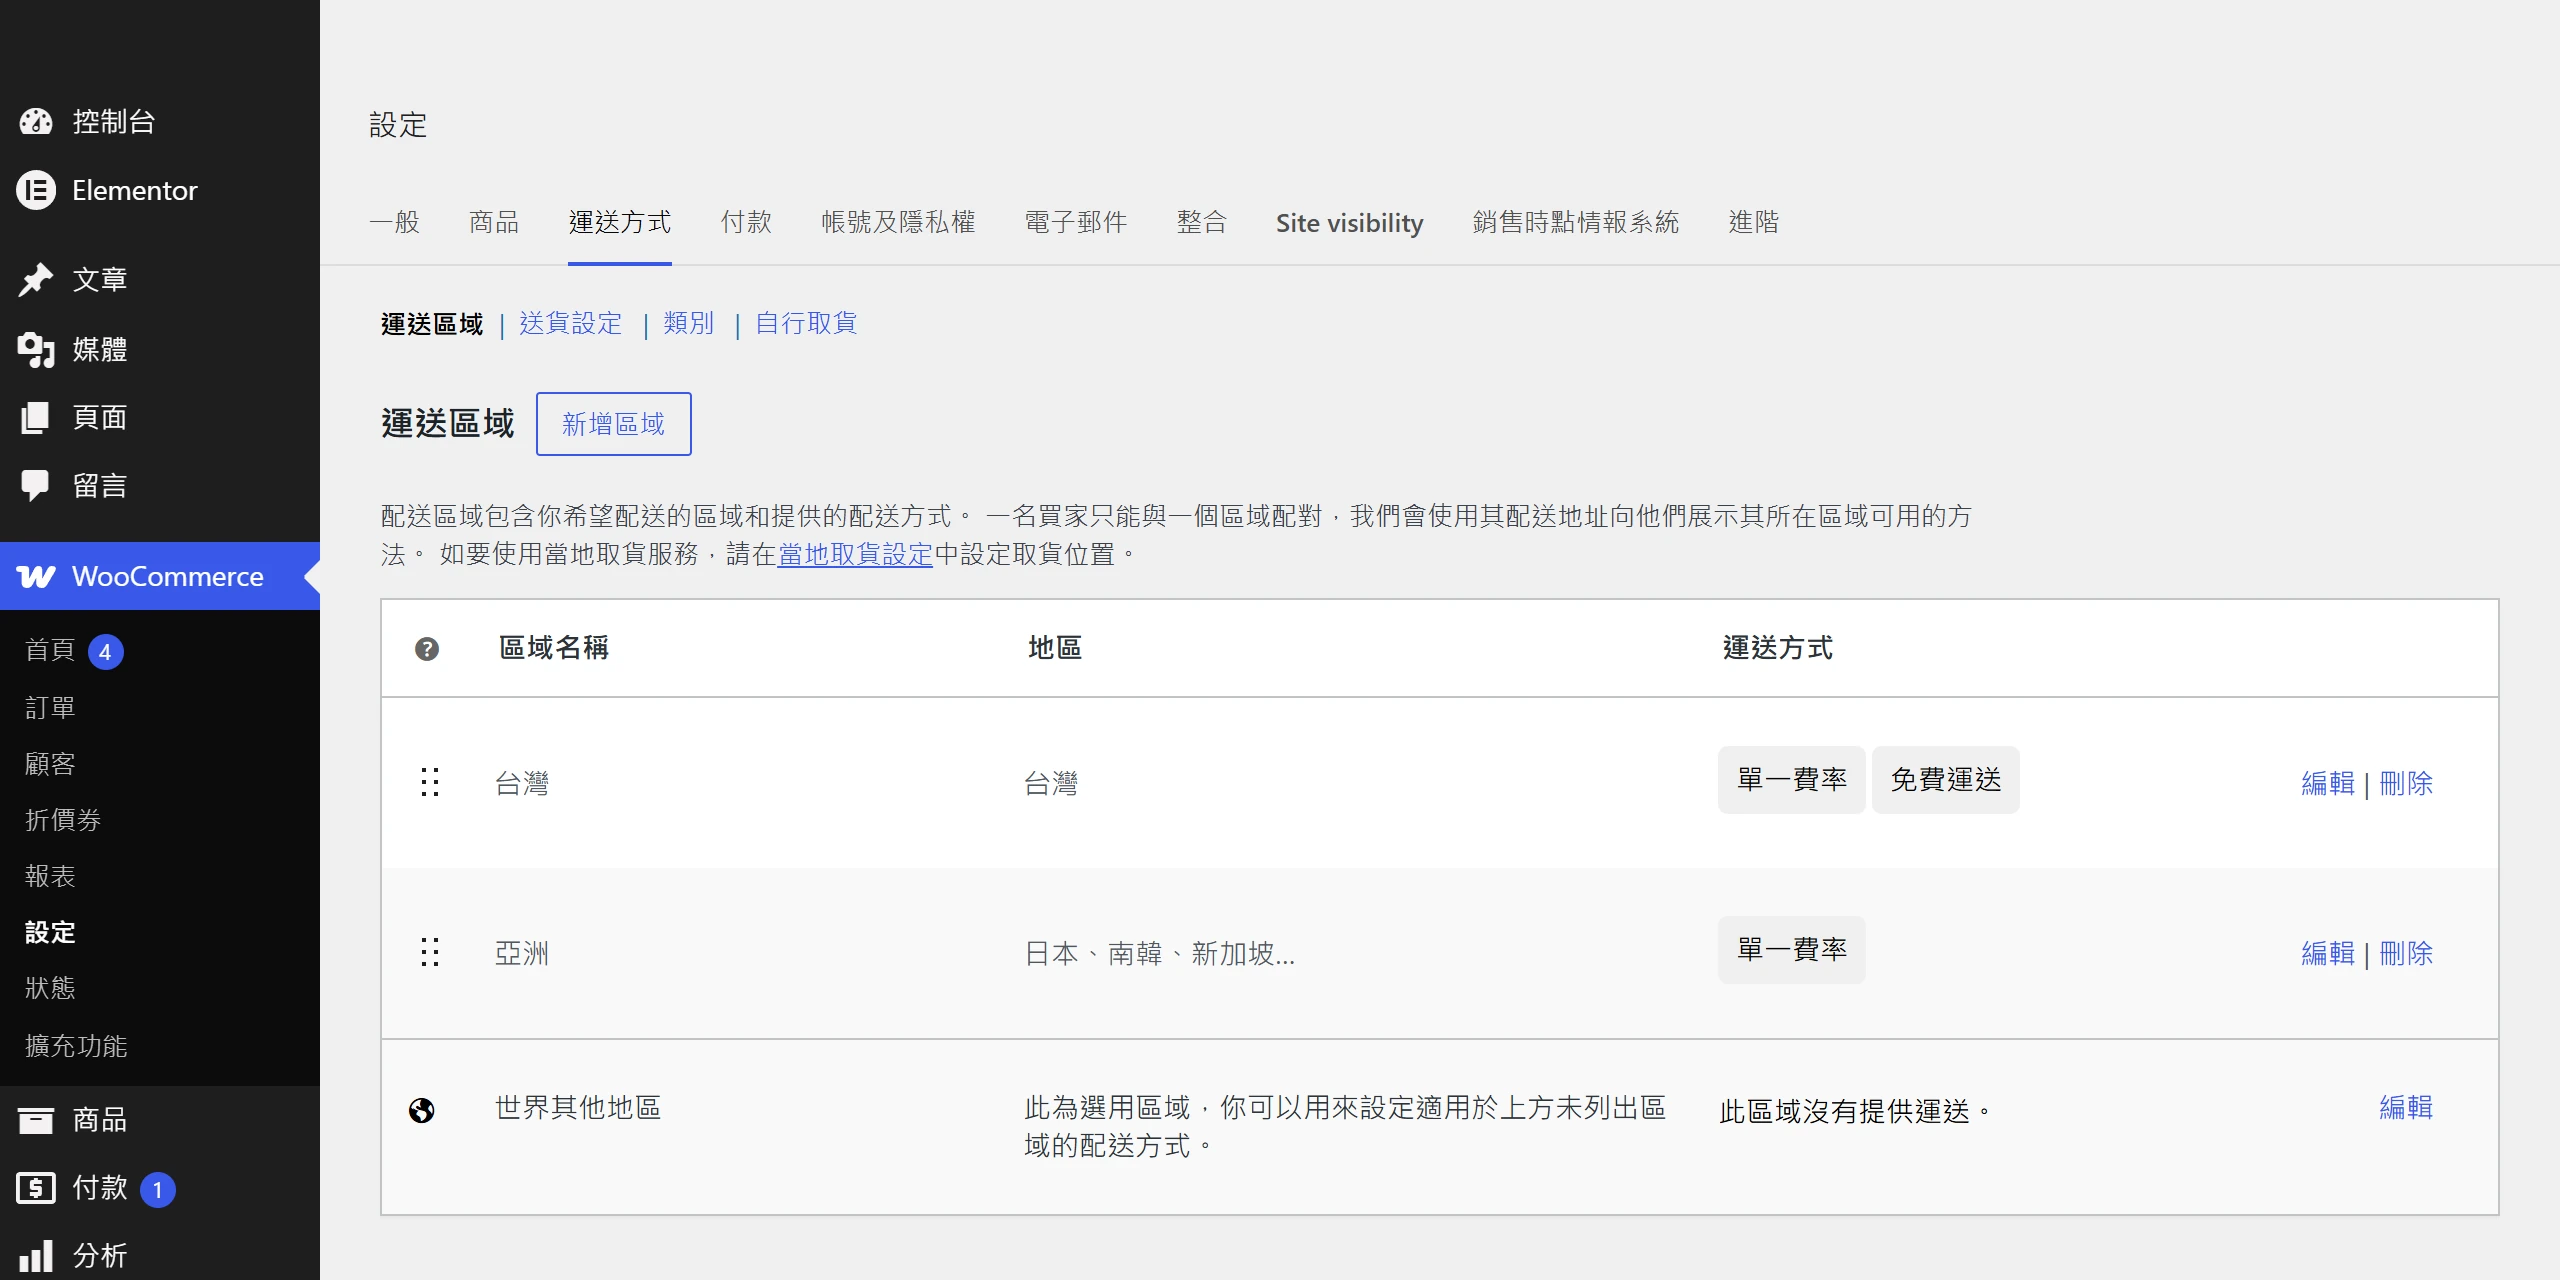
Task: Open WooCommerce 設定 submenu item
Action: (x=50, y=932)
